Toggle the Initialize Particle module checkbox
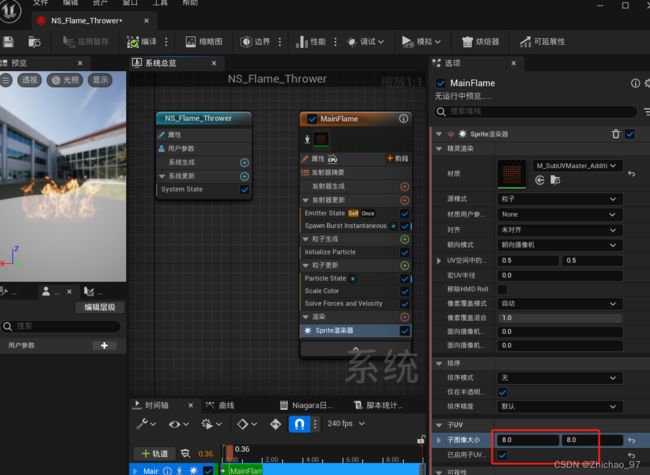This screenshot has width=650, height=475. (x=405, y=252)
